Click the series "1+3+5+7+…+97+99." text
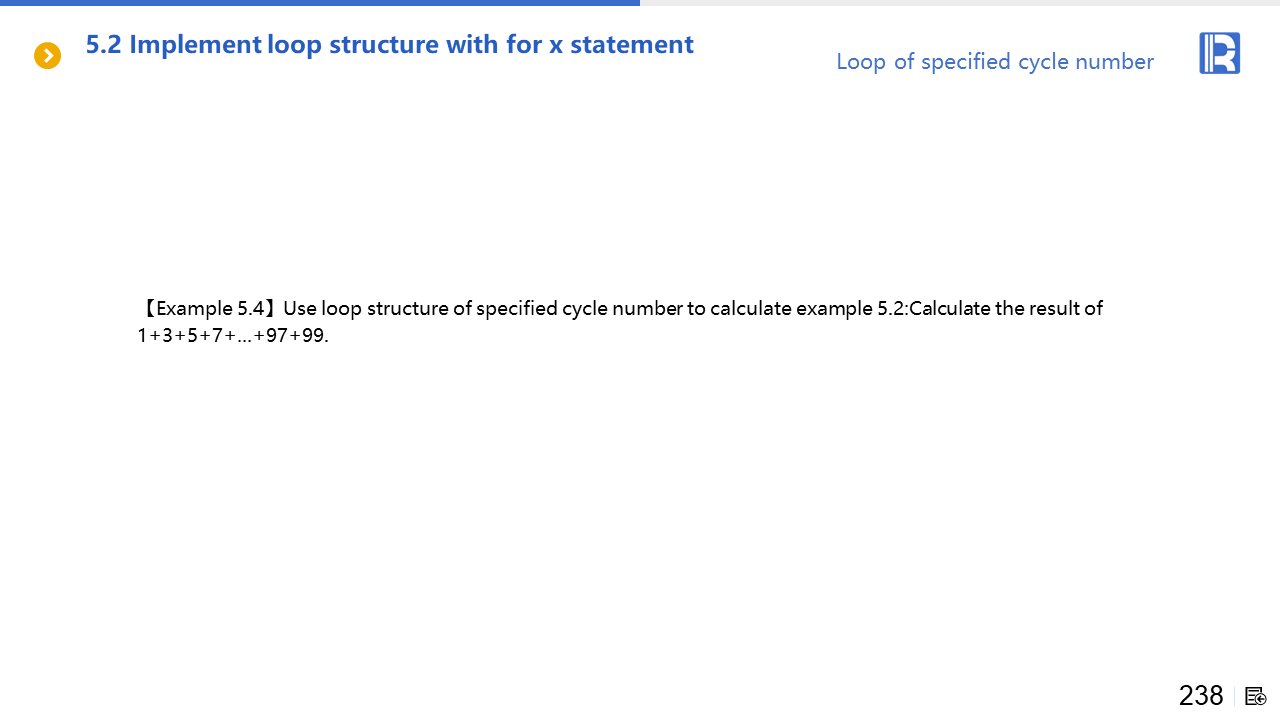Viewport: 1280px width, 720px height. pyautogui.click(x=233, y=335)
